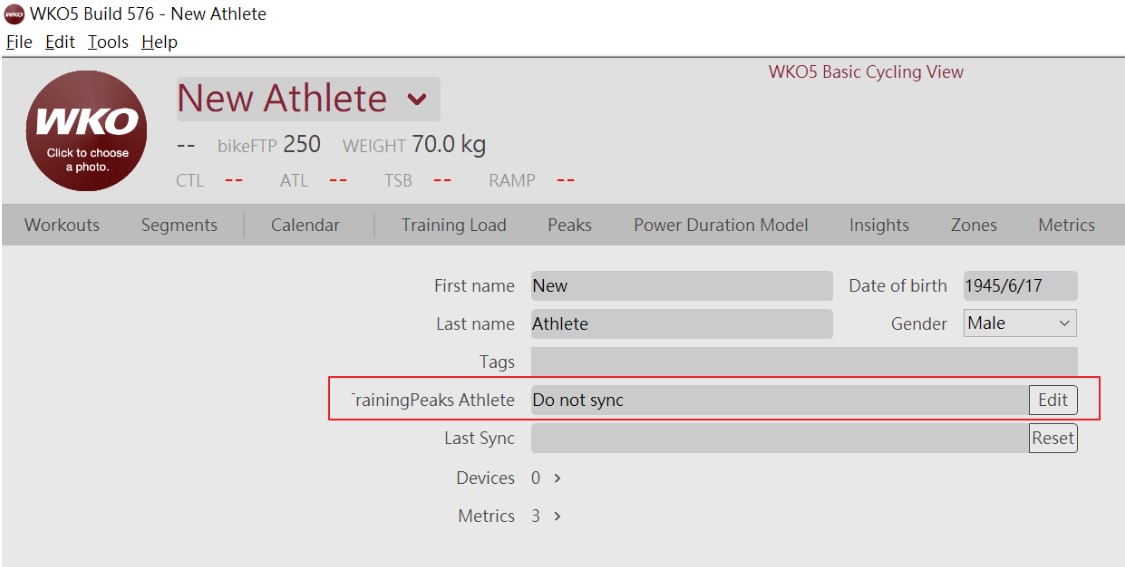Open the Gender dropdown showing Male
Screen dimensions: 1125x567
(1020, 323)
